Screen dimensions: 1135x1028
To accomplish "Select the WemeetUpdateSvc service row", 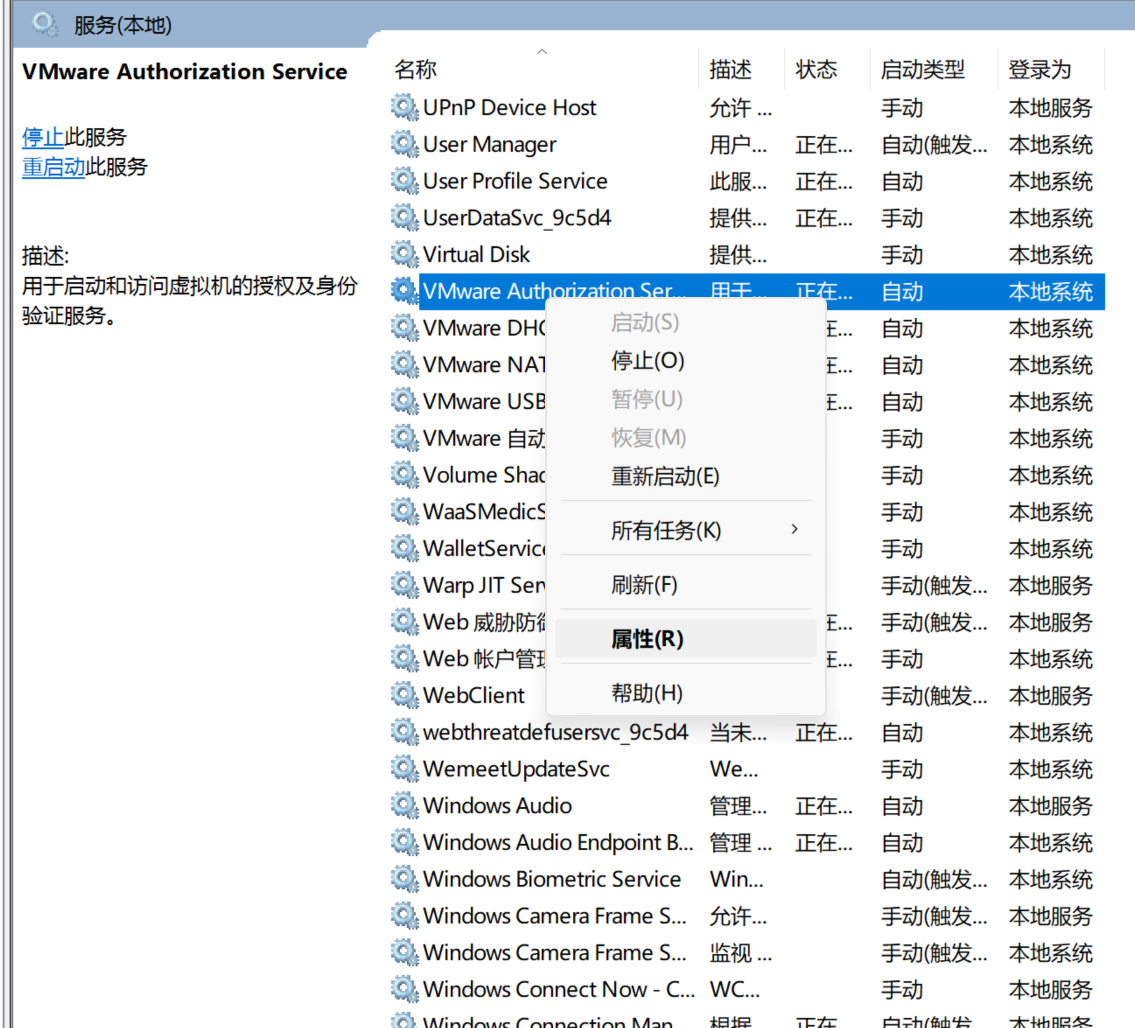I will tap(748, 769).
